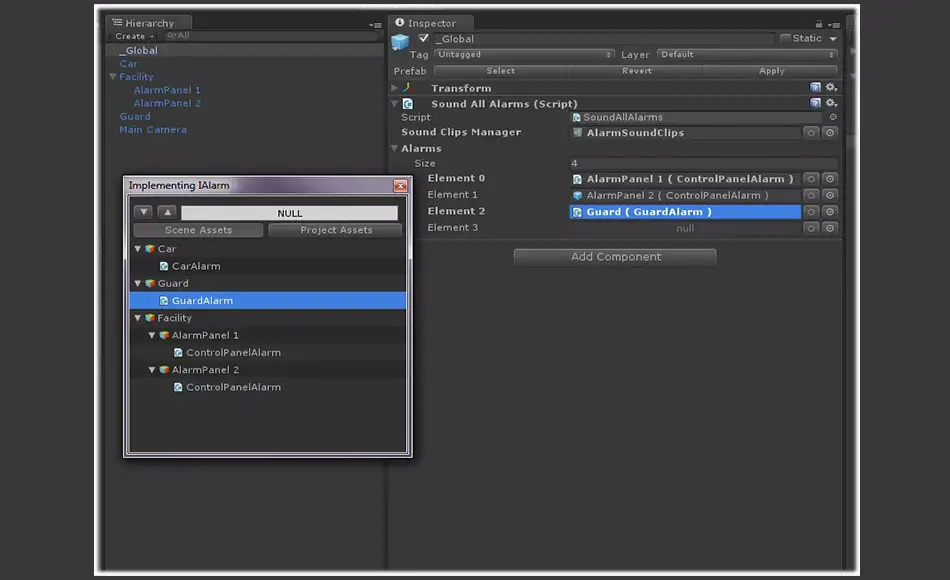The image size is (950, 580).
Task: Open the Inspector panel options menu
Action: click(834, 25)
